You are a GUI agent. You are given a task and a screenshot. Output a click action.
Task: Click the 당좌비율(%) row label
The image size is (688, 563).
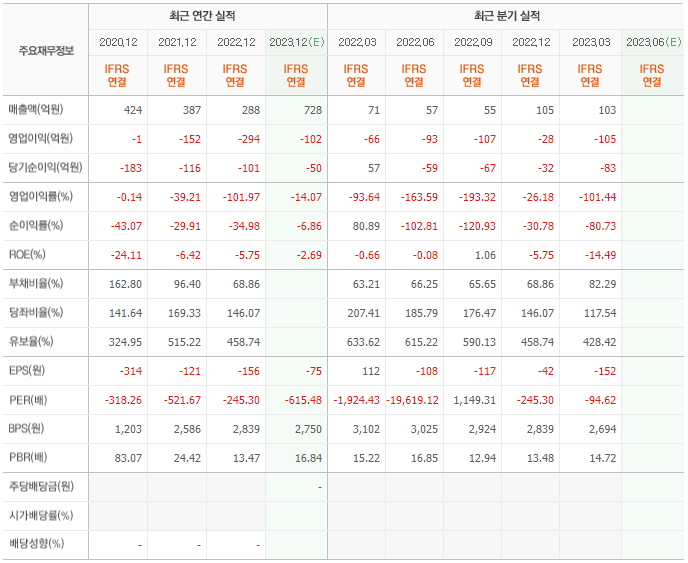pos(36,312)
